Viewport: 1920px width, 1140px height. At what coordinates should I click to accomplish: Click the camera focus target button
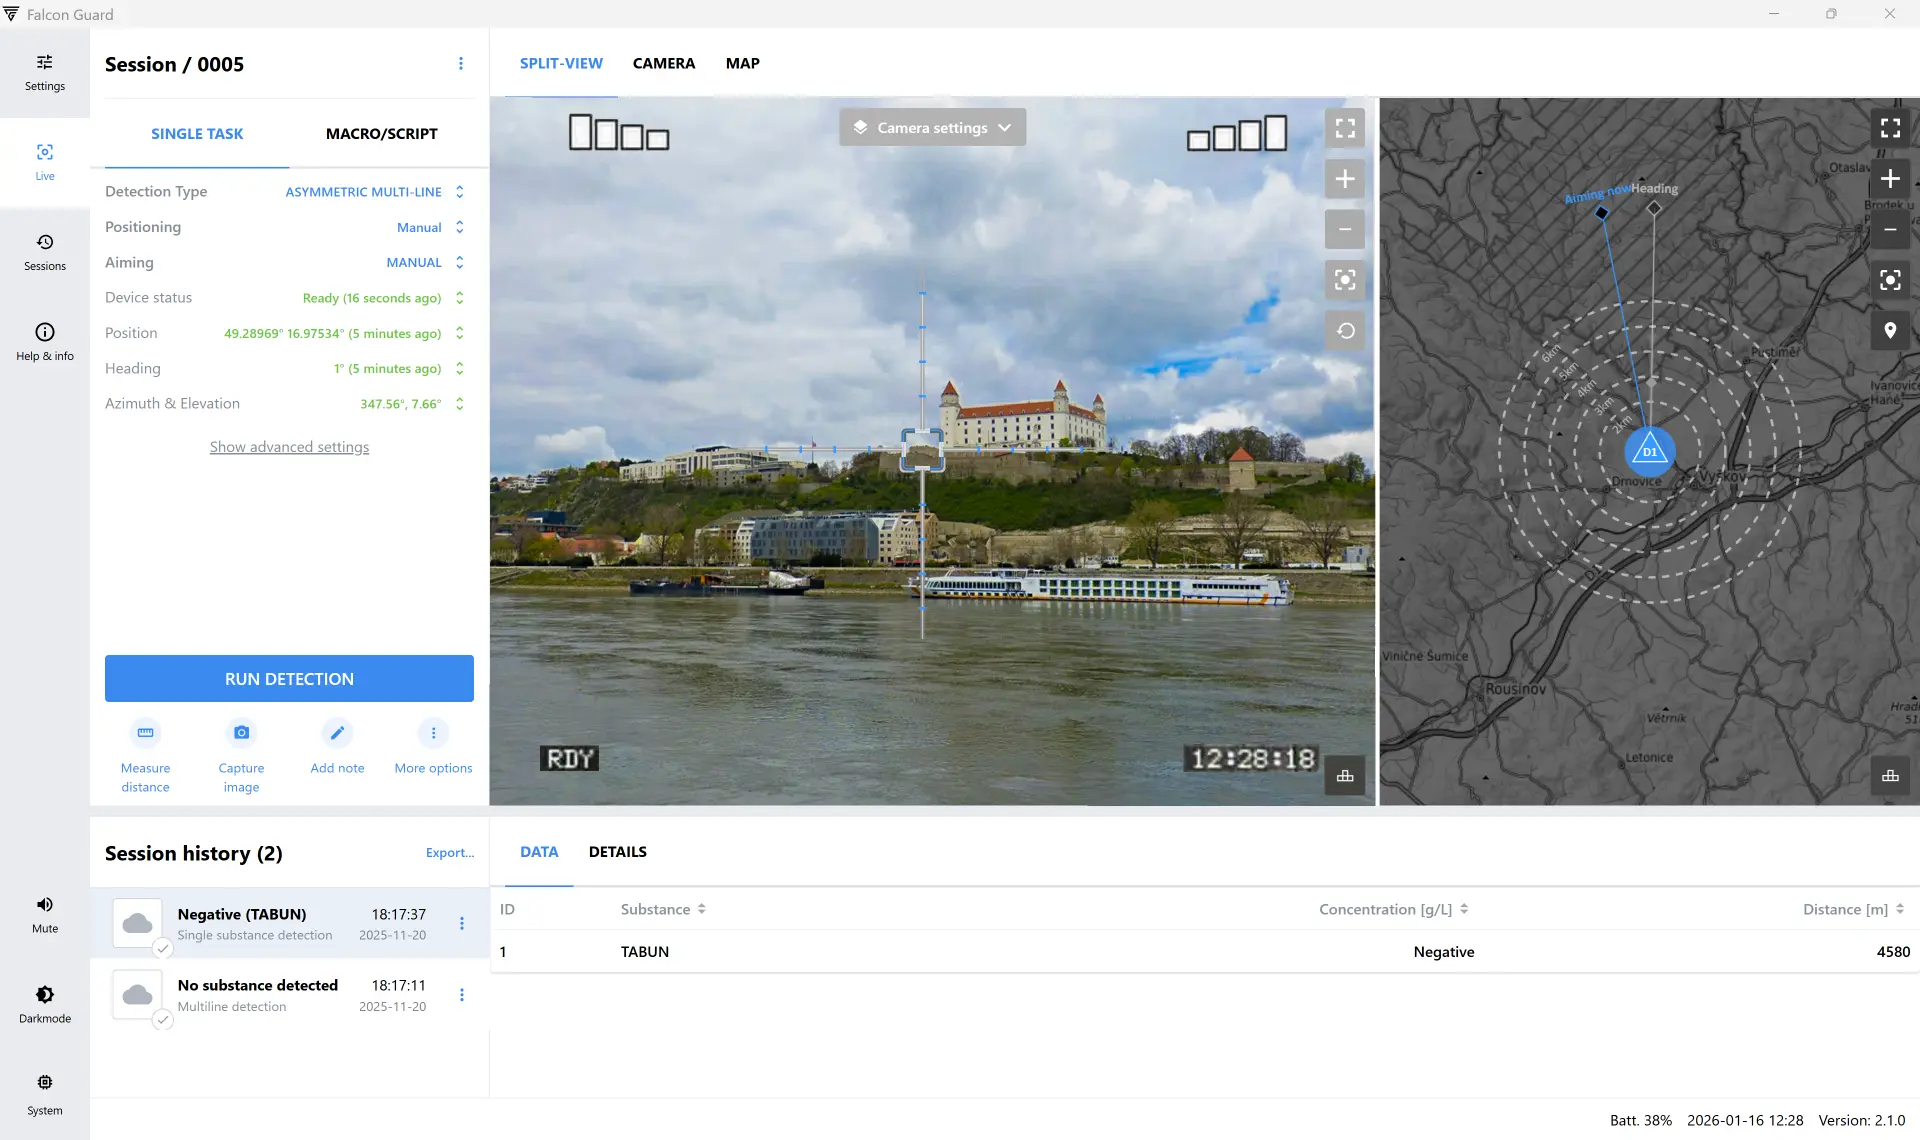(1345, 280)
